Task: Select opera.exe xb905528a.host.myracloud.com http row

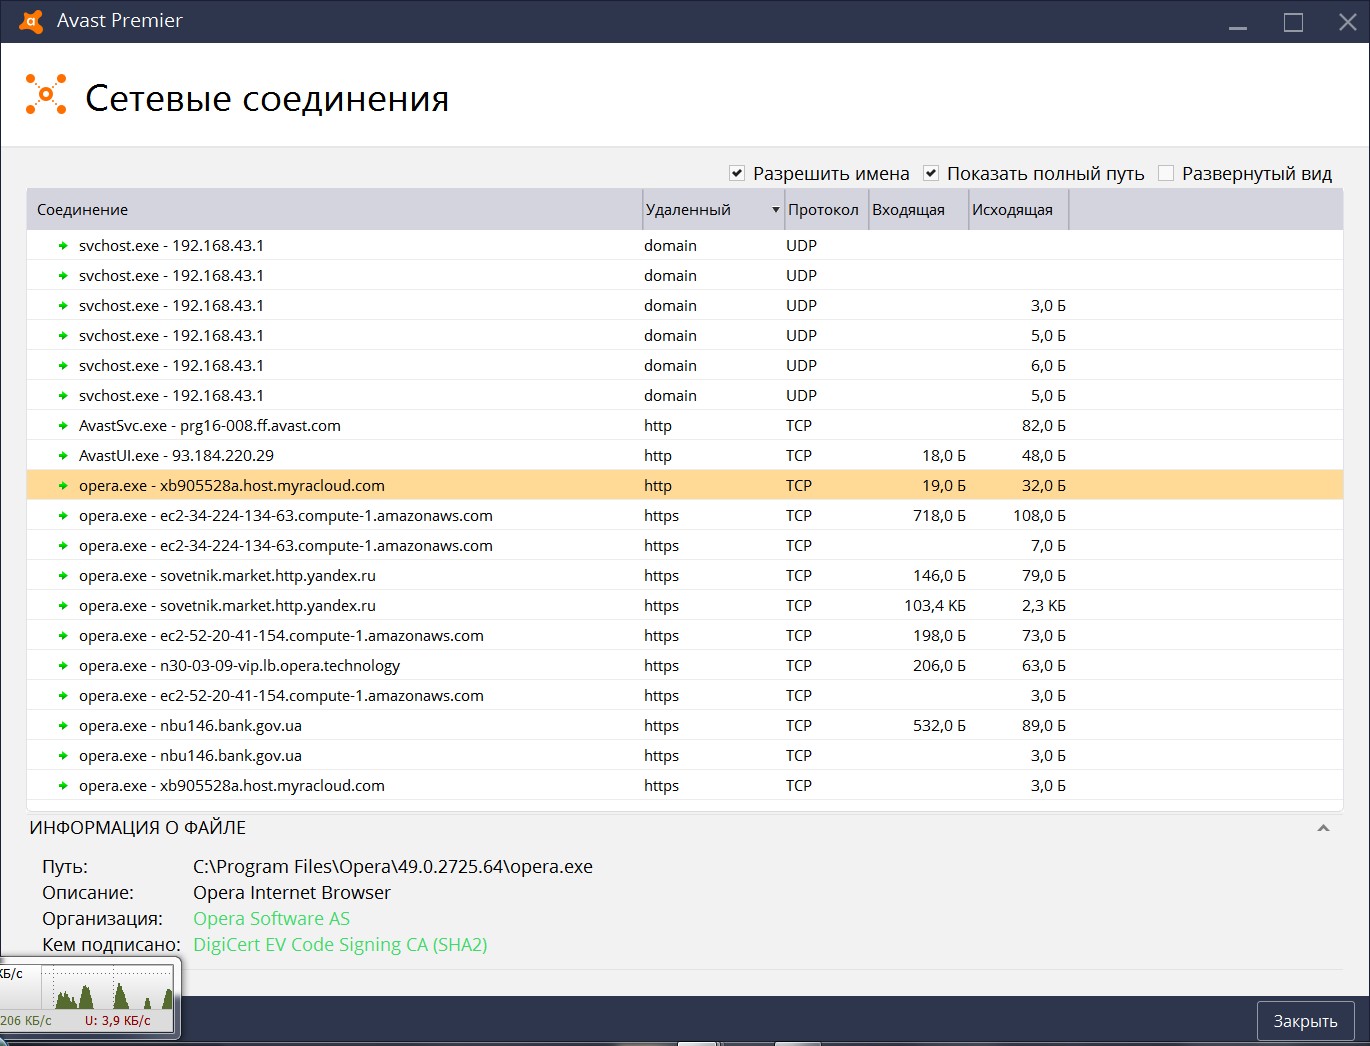Action: [685, 486]
